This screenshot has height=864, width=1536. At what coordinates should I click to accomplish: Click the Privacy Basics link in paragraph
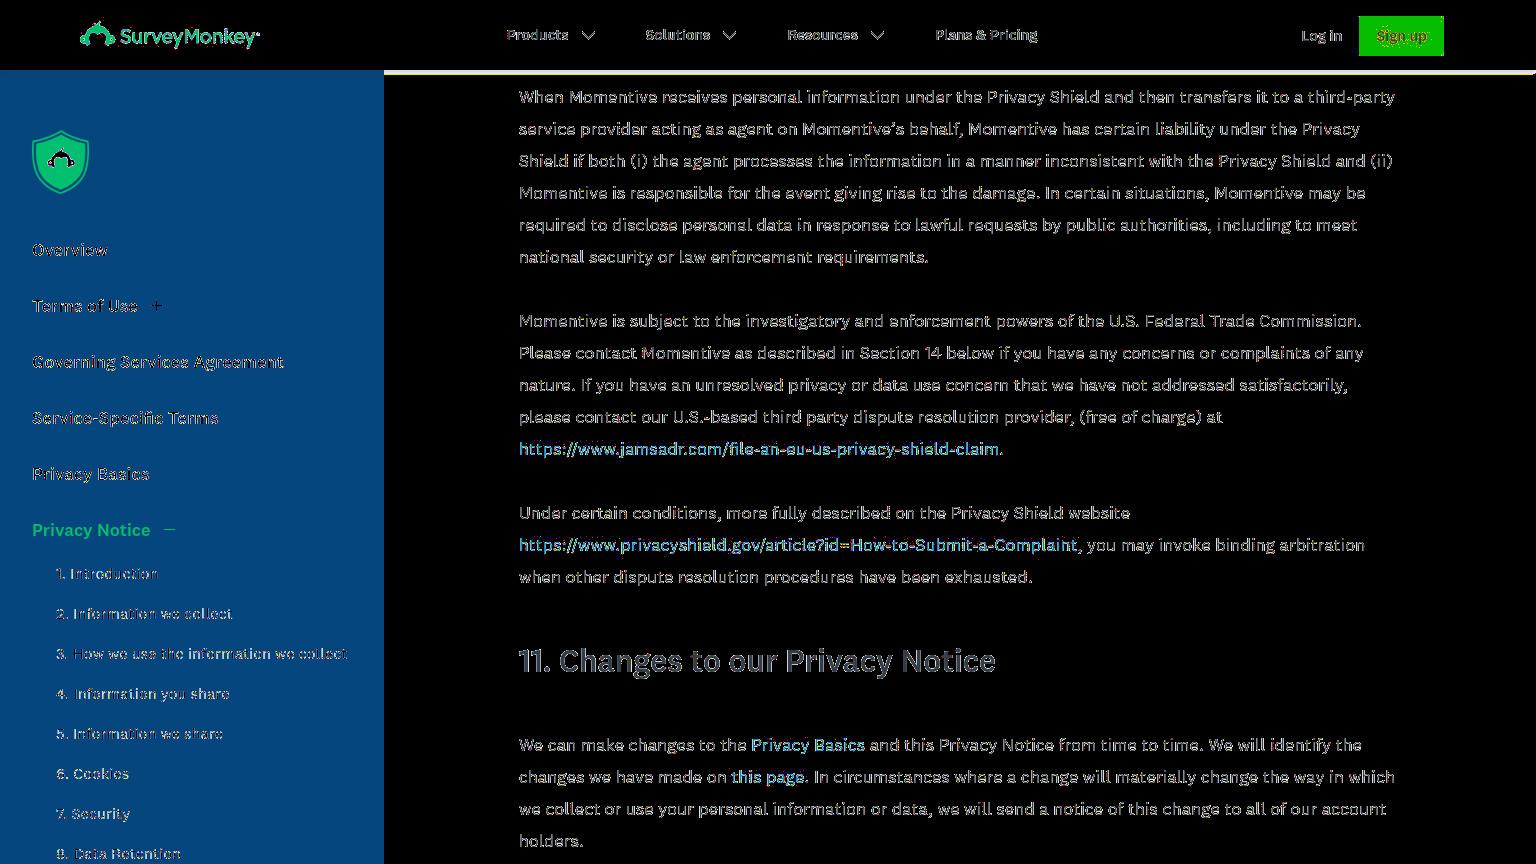808,745
